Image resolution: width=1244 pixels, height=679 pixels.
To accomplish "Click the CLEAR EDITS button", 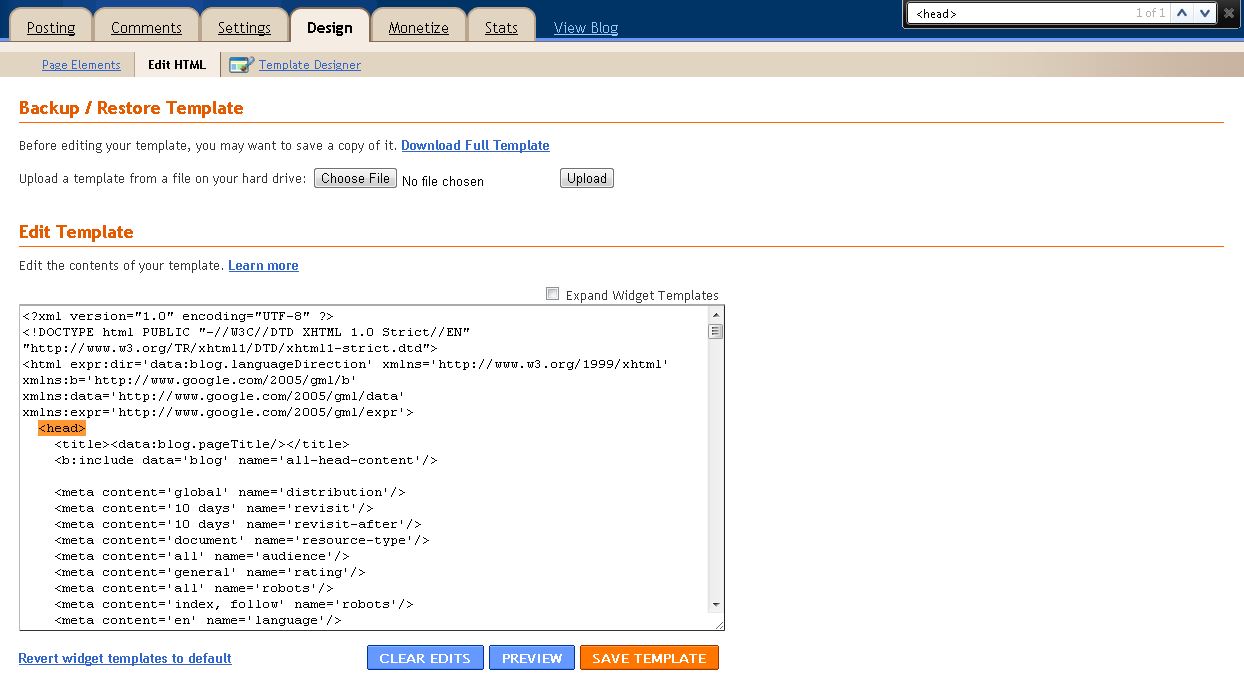I will click(x=425, y=658).
